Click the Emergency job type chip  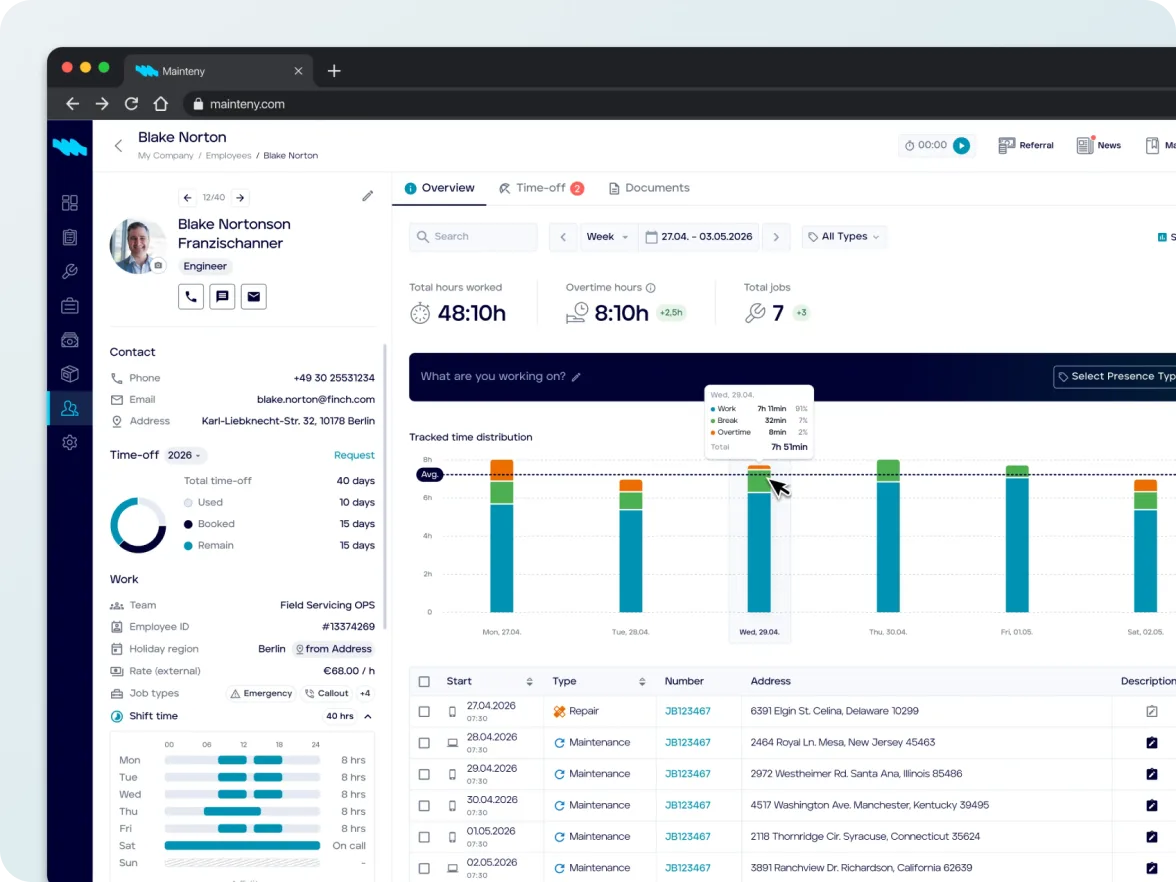[261, 694]
